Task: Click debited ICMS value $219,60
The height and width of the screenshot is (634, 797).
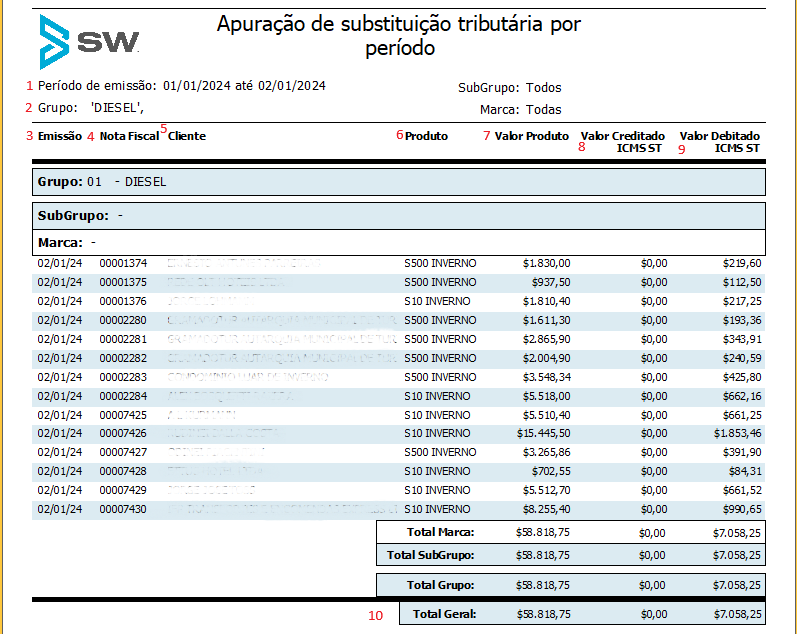Action: click(742, 263)
